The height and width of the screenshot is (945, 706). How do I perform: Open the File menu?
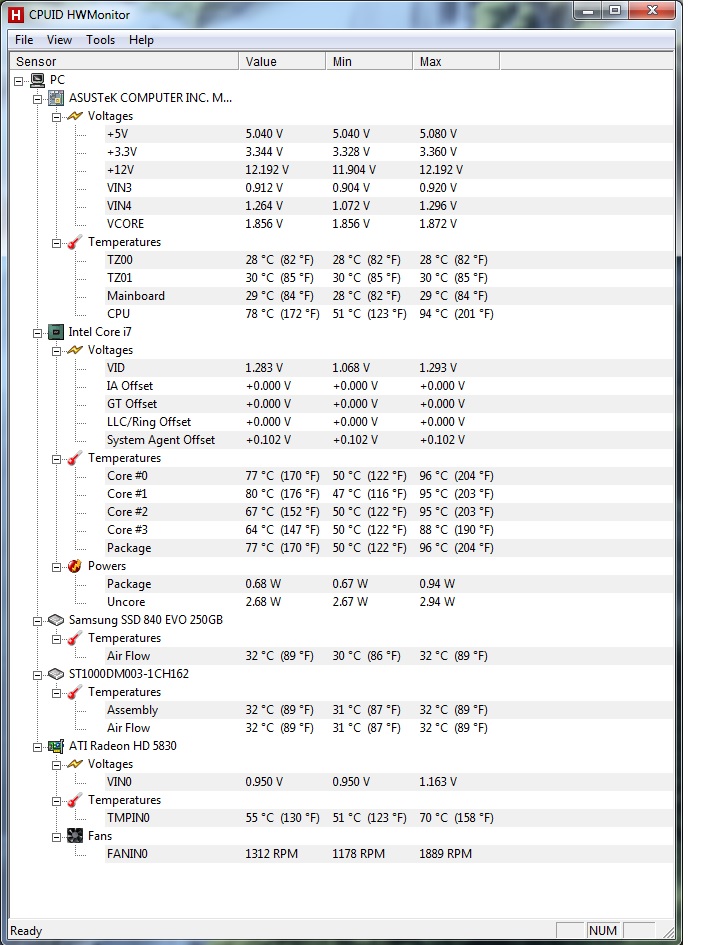tap(24, 40)
